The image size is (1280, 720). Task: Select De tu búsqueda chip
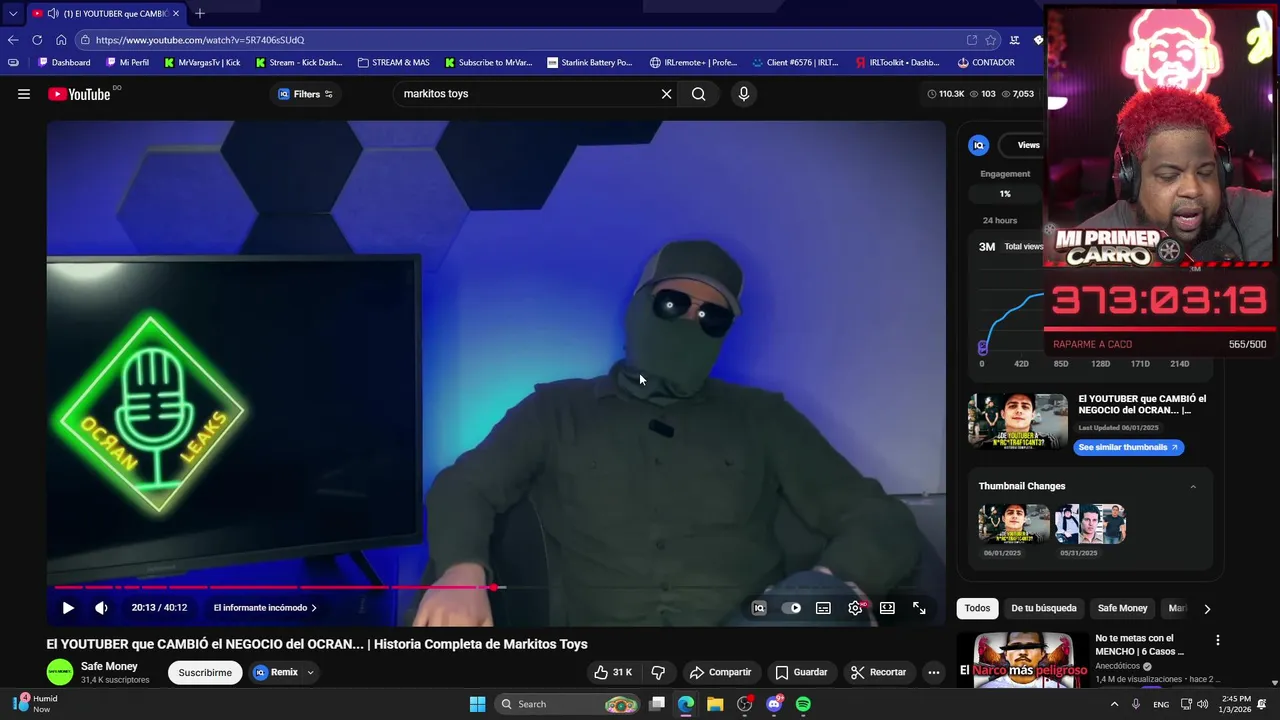(x=1043, y=608)
